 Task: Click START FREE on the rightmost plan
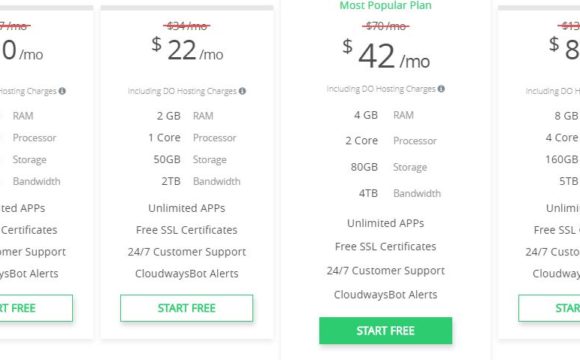(549, 308)
